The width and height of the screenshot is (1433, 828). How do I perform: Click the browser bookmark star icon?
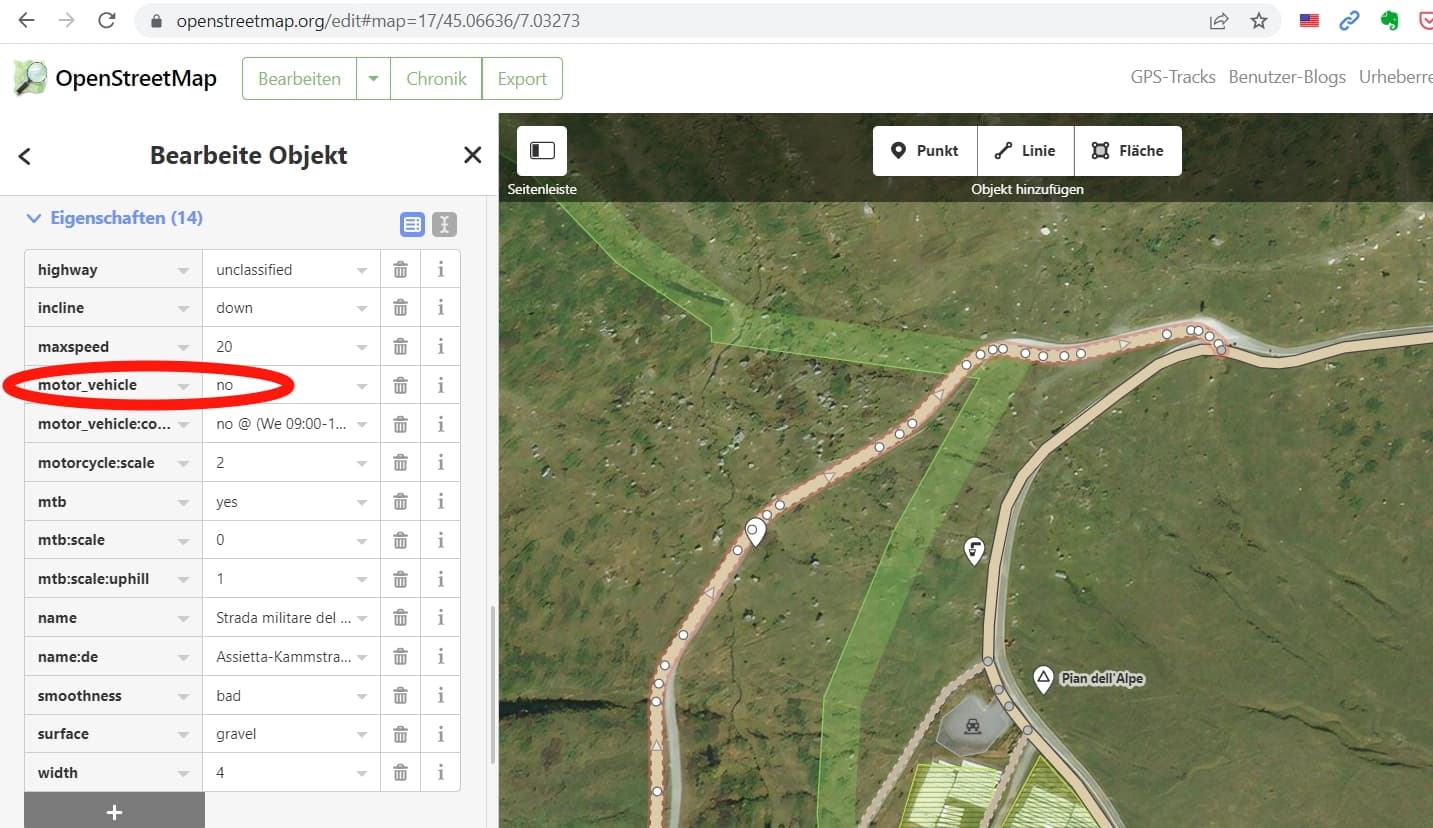coord(1259,21)
